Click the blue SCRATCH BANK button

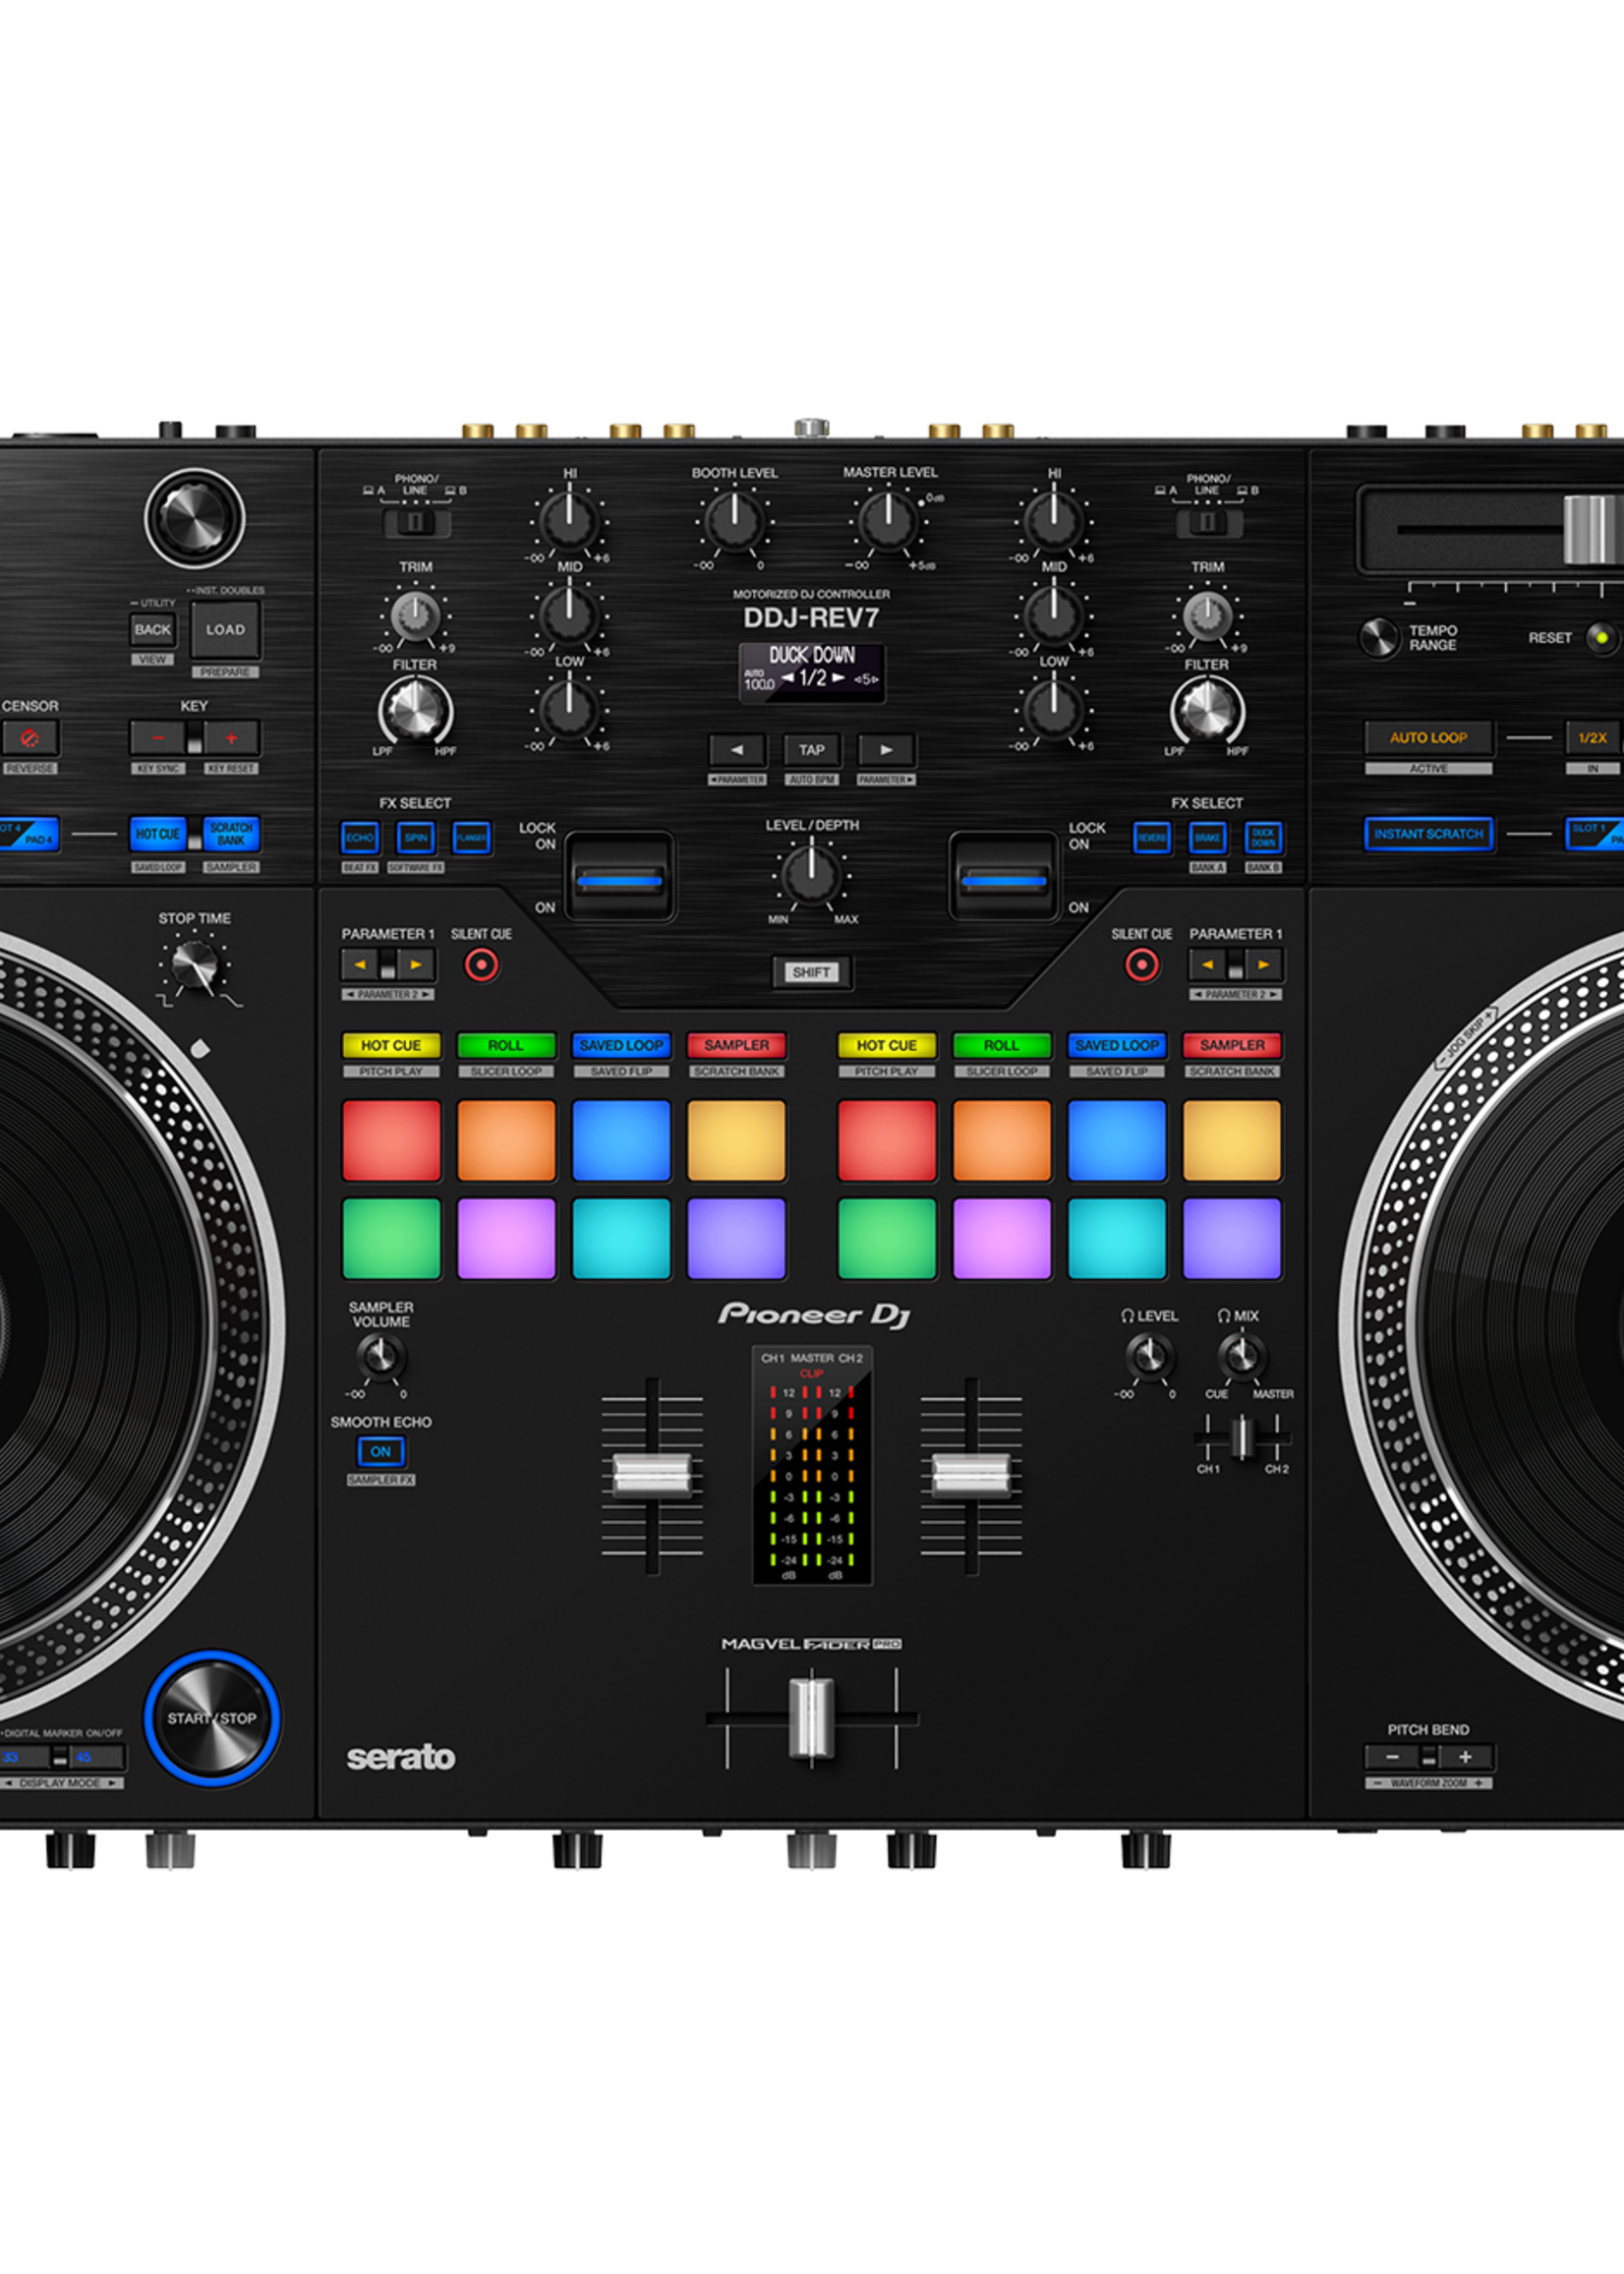tap(231, 834)
